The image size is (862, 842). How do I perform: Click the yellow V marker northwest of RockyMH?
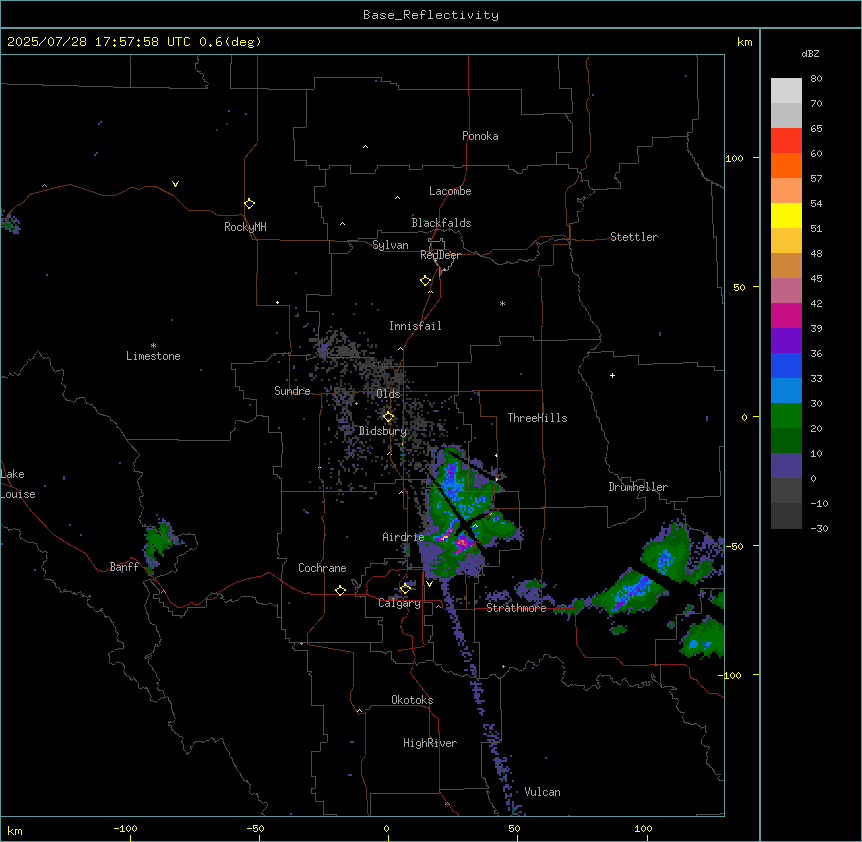coord(175,184)
